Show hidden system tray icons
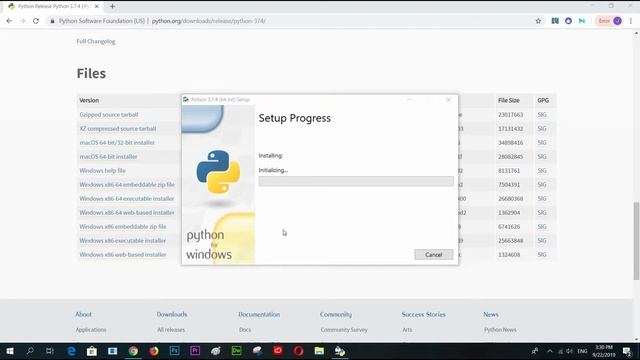Image resolution: width=640 pixels, height=360 pixels. click(x=550, y=351)
